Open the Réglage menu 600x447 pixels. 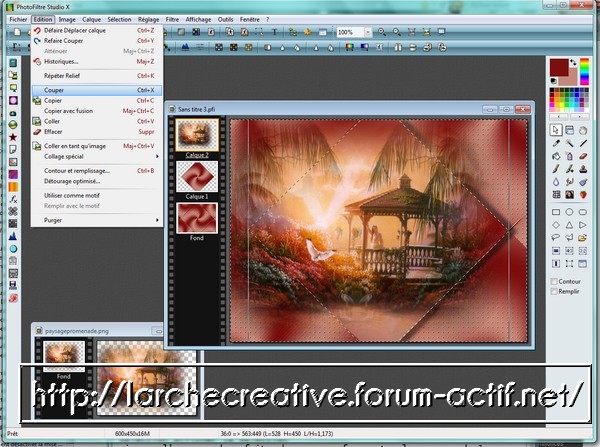pyautogui.click(x=148, y=19)
